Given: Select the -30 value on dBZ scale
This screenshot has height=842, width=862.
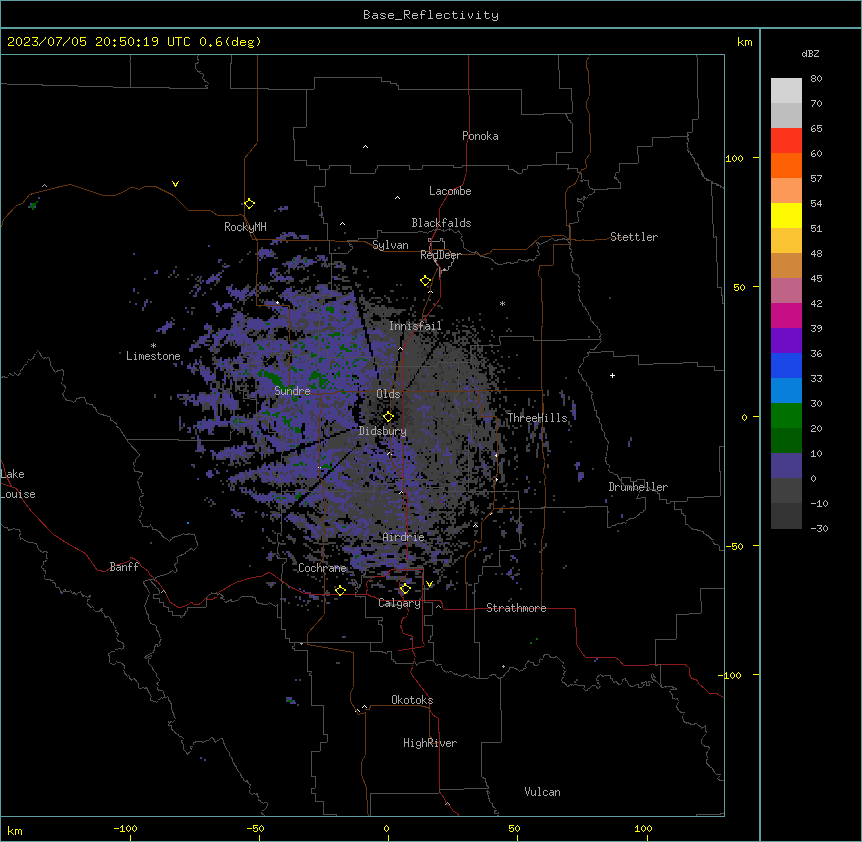Looking at the screenshot, I should coord(819,528).
